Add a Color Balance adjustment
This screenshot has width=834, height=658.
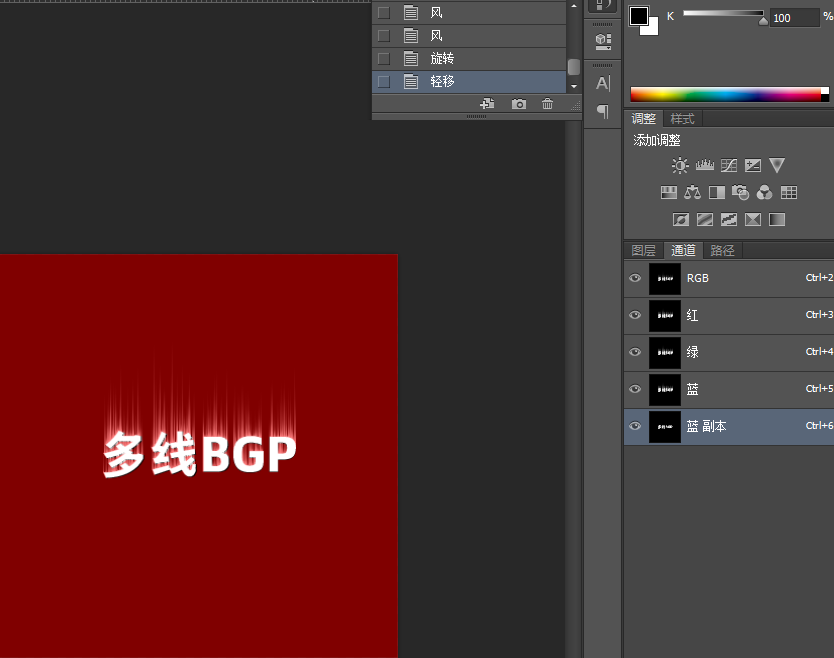693,193
